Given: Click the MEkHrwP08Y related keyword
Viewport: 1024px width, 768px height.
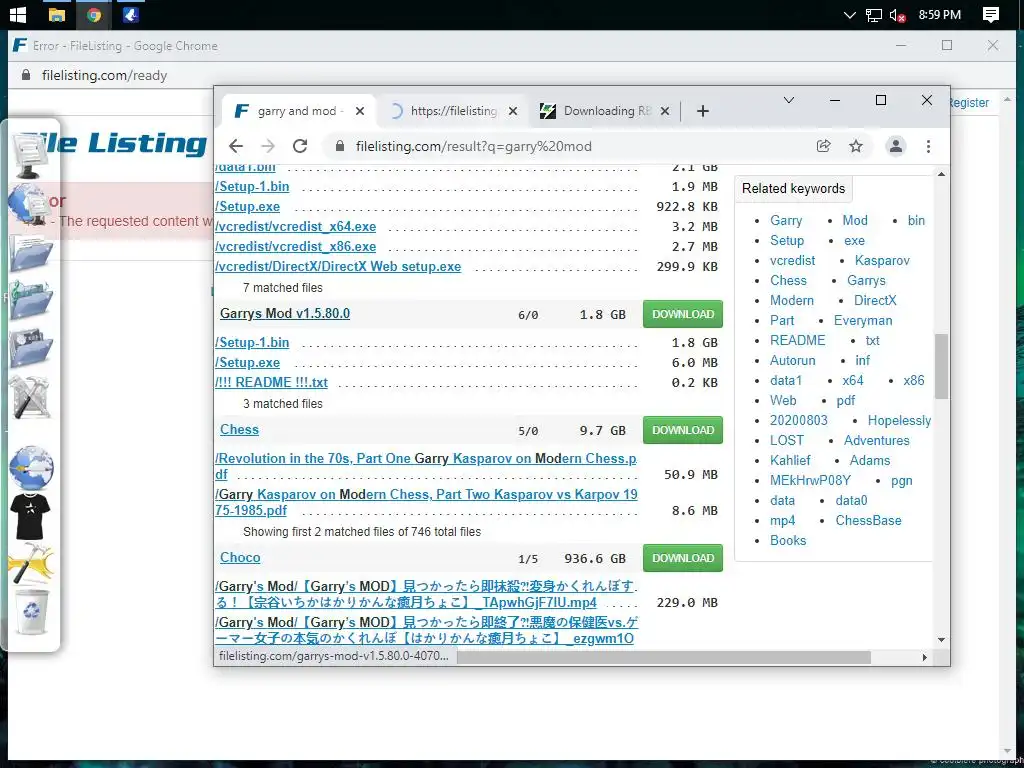Looking at the screenshot, I should point(810,481).
